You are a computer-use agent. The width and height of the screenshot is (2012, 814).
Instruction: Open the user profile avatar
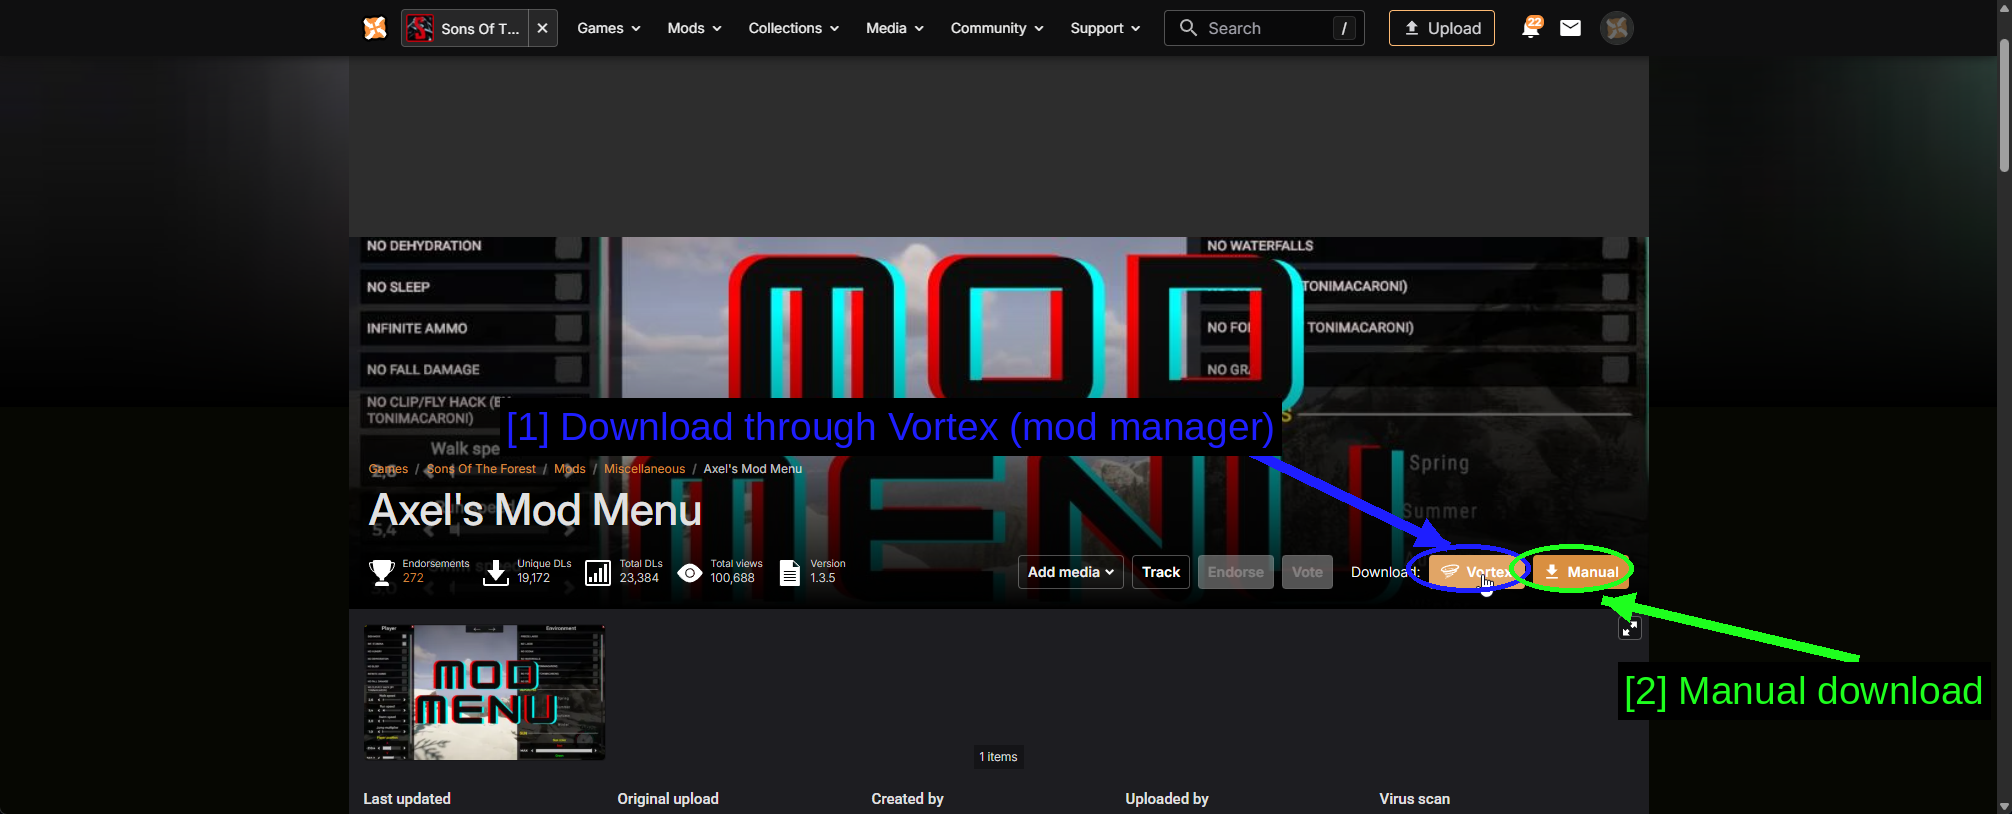point(1616,28)
